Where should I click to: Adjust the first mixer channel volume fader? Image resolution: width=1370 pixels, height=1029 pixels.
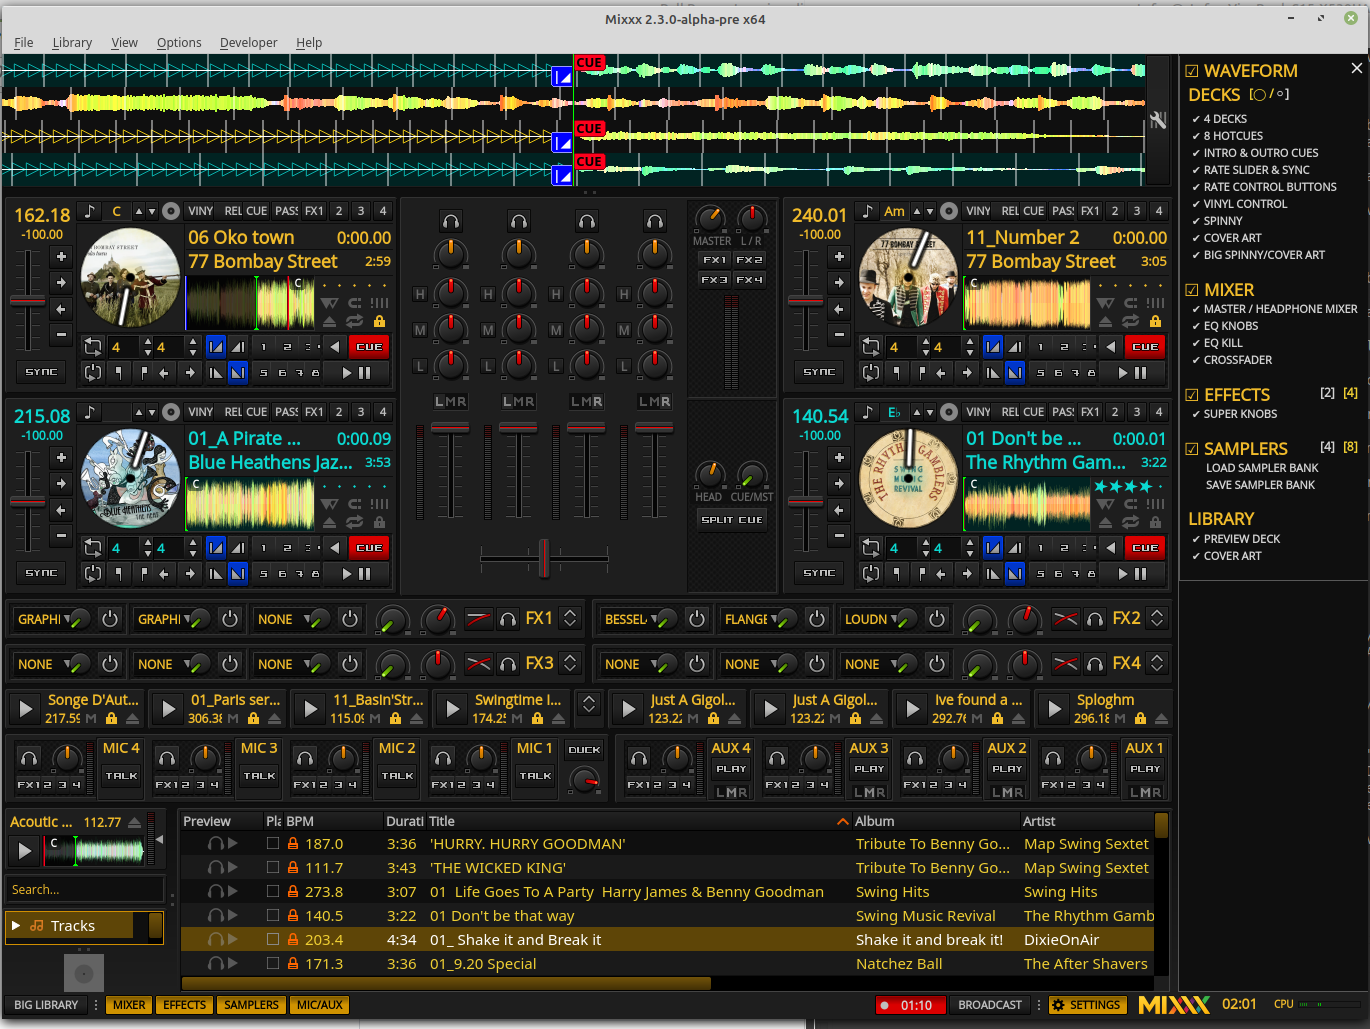[x=450, y=428]
